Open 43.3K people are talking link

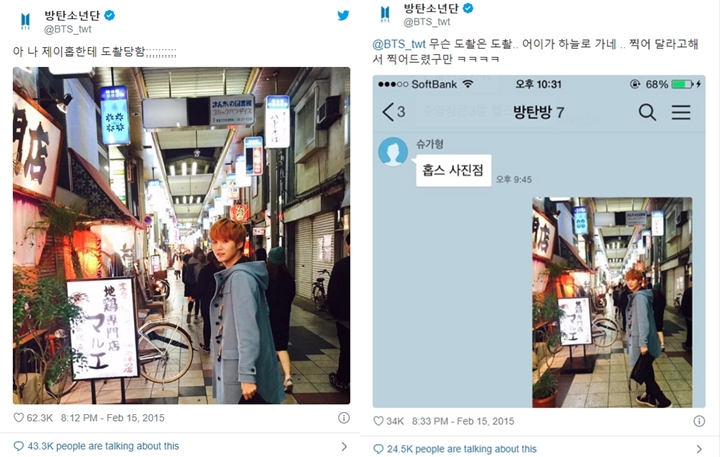pos(103,446)
